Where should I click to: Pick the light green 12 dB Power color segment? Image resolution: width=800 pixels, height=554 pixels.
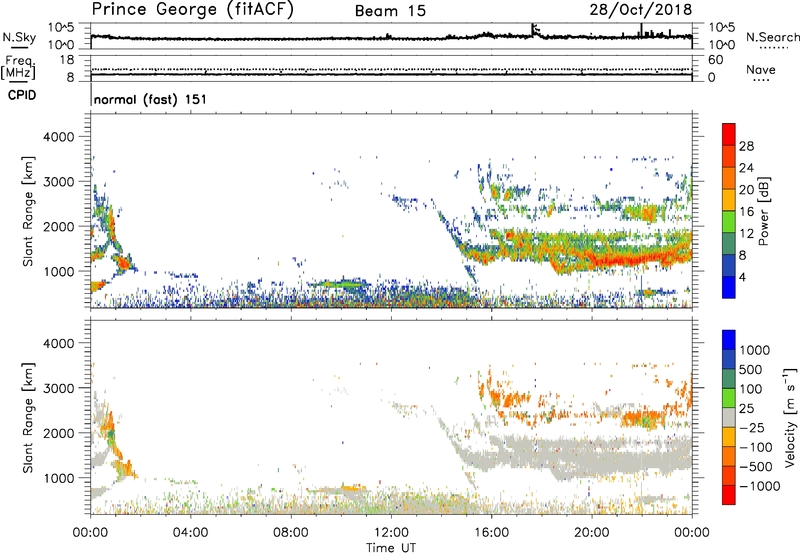point(729,222)
